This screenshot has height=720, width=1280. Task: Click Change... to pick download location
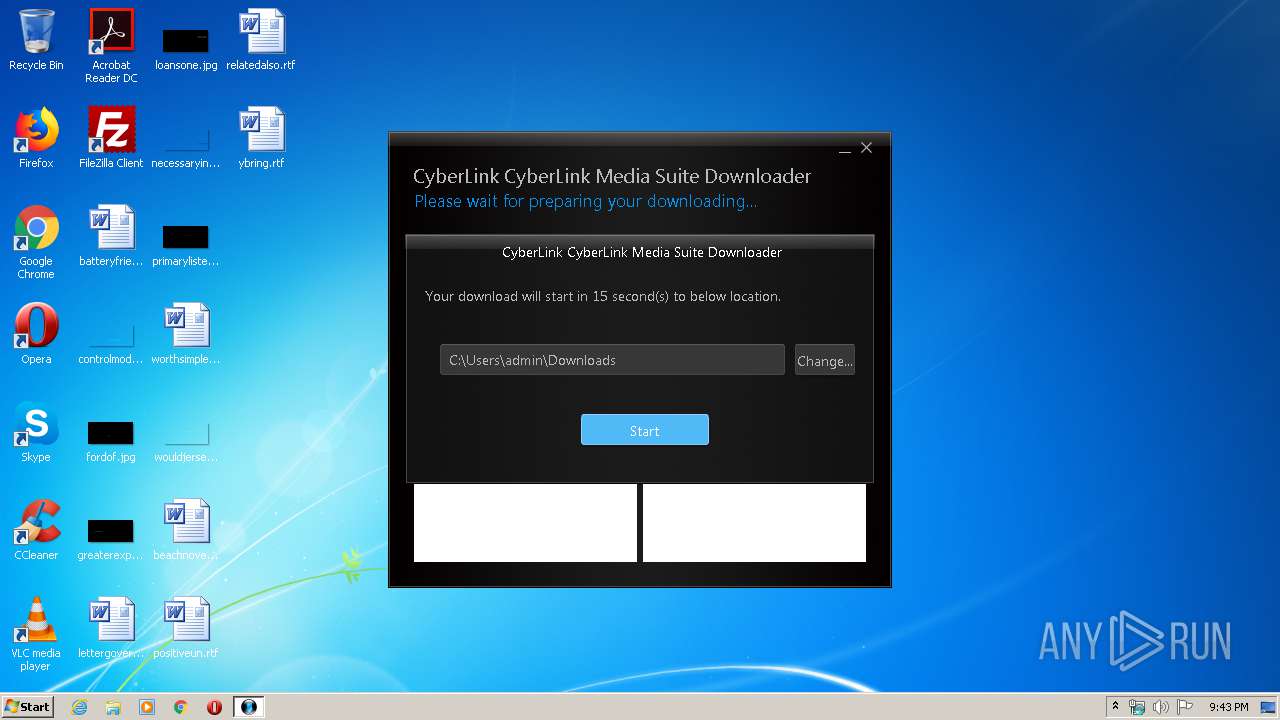[x=825, y=360]
